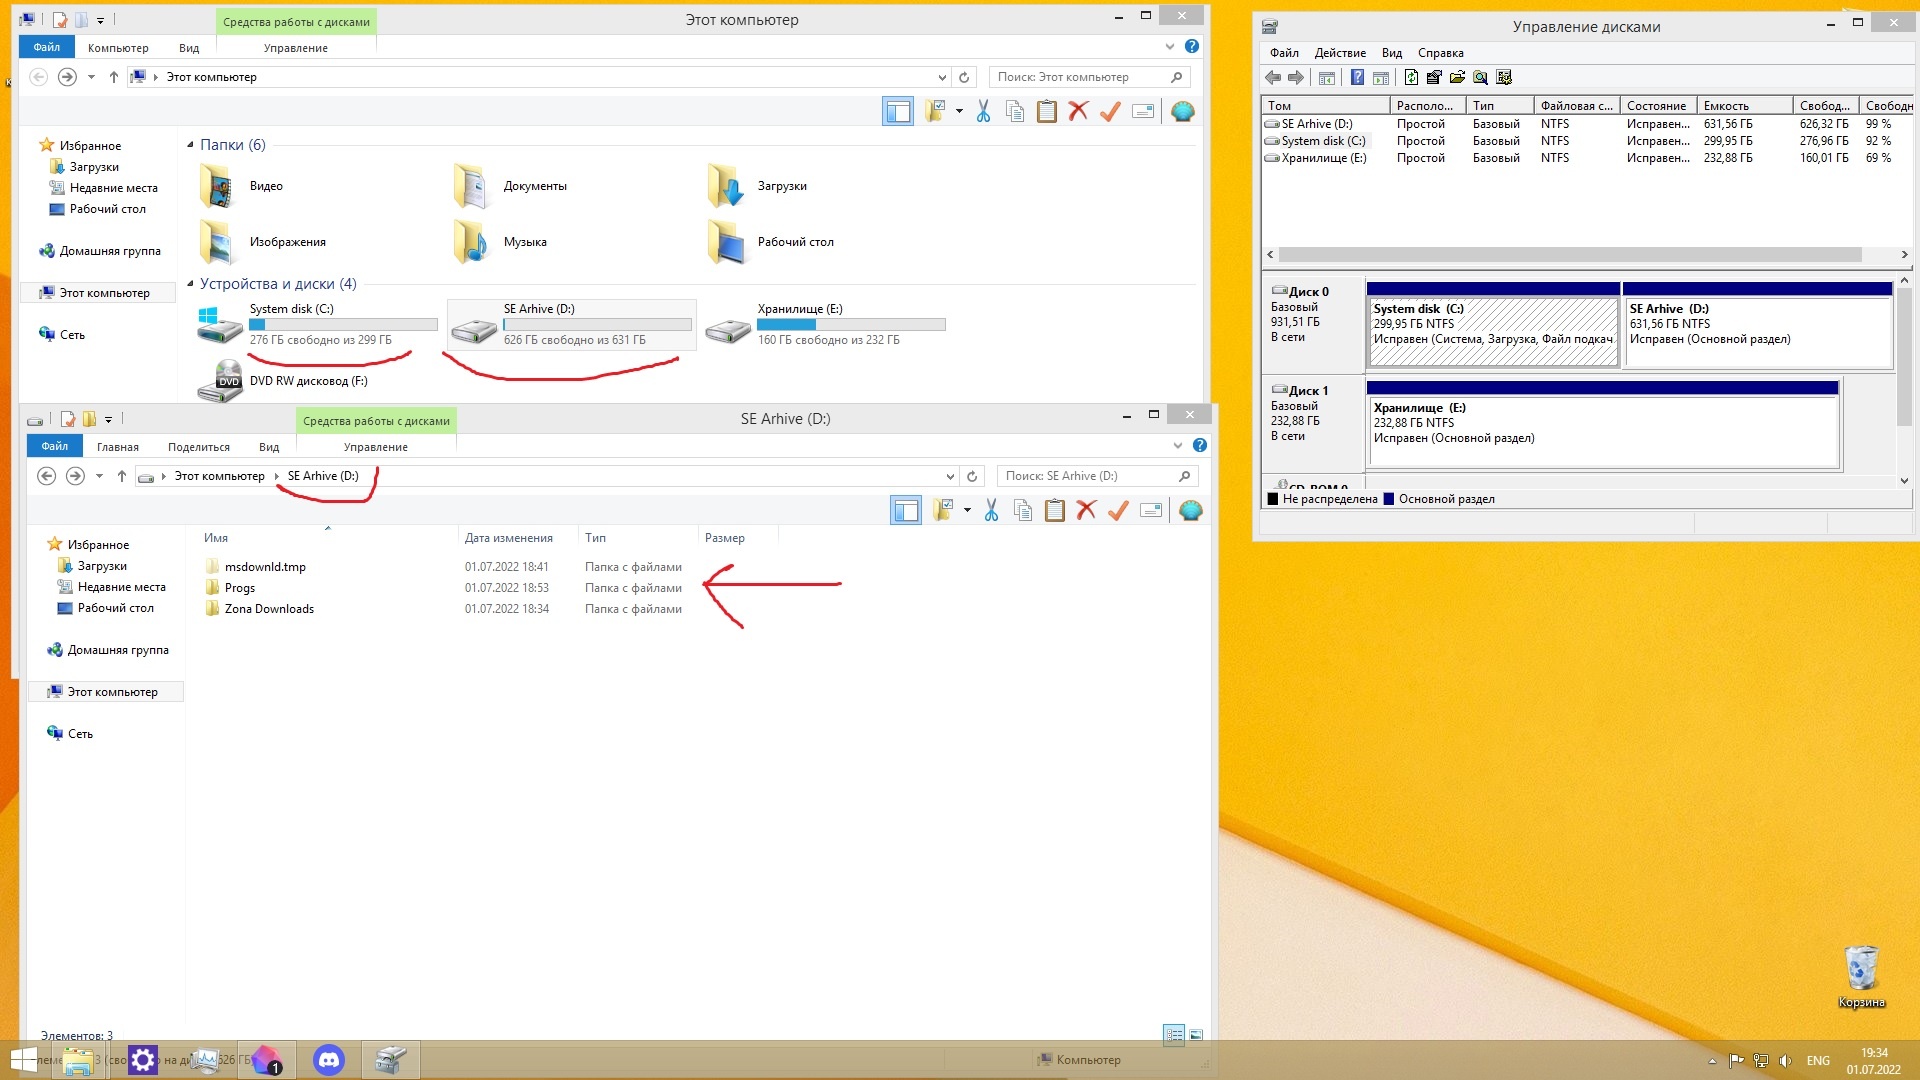Click the orange checkmark icon in top Explorer toolbar
The height and width of the screenshot is (1080, 1920).
pyautogui.click(x=1110, y=112)
